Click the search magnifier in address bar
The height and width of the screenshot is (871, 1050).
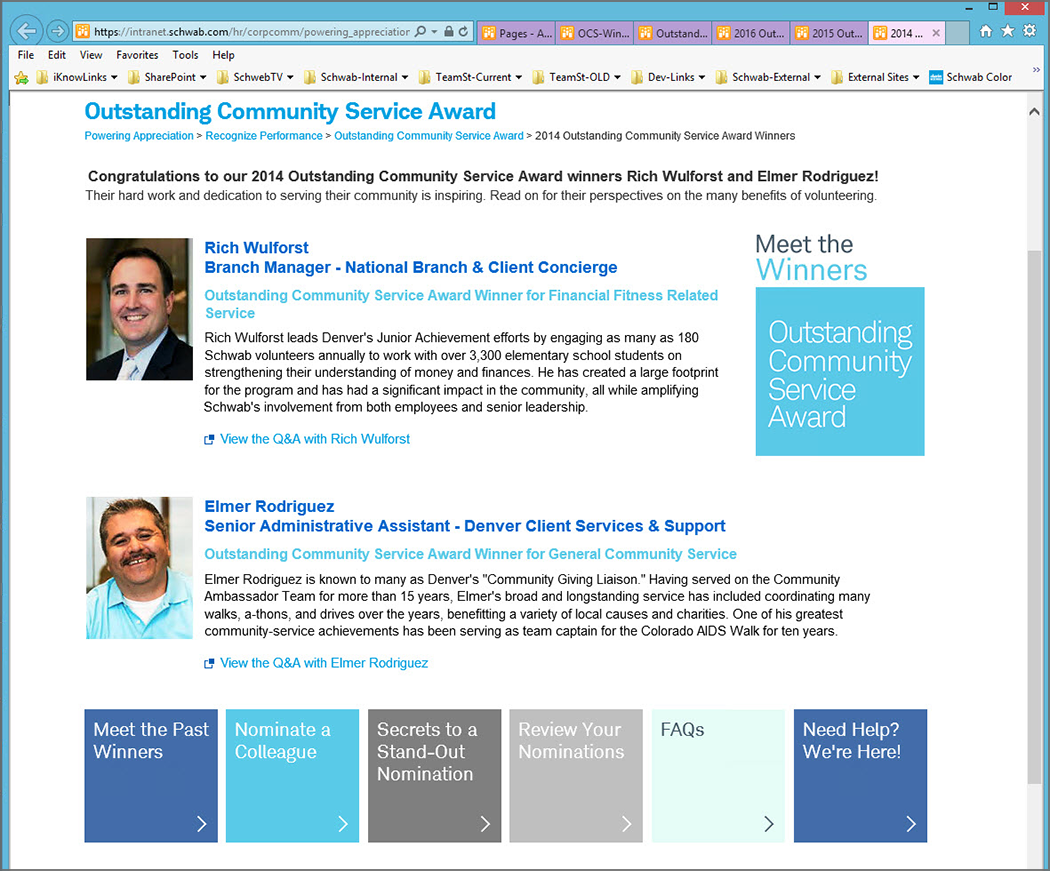[x=420, y=31]
